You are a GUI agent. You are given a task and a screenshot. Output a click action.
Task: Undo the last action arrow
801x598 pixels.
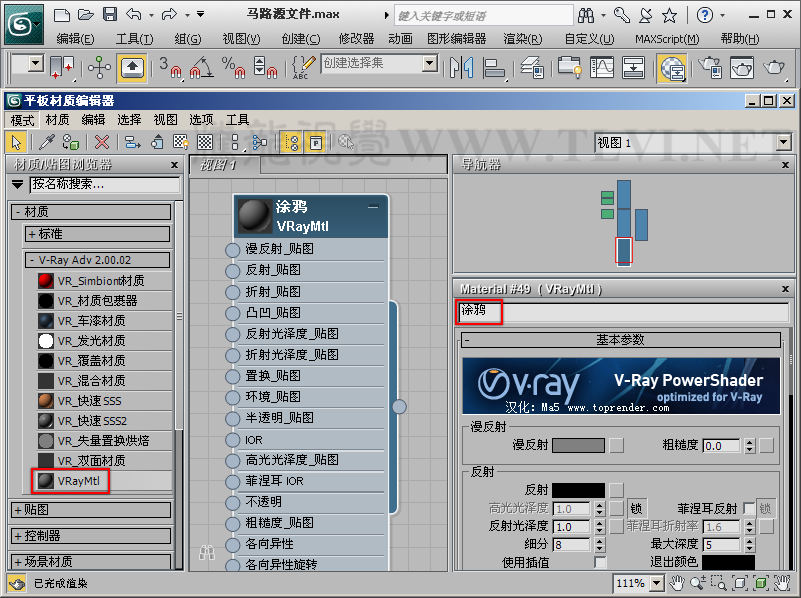(134, 14)
